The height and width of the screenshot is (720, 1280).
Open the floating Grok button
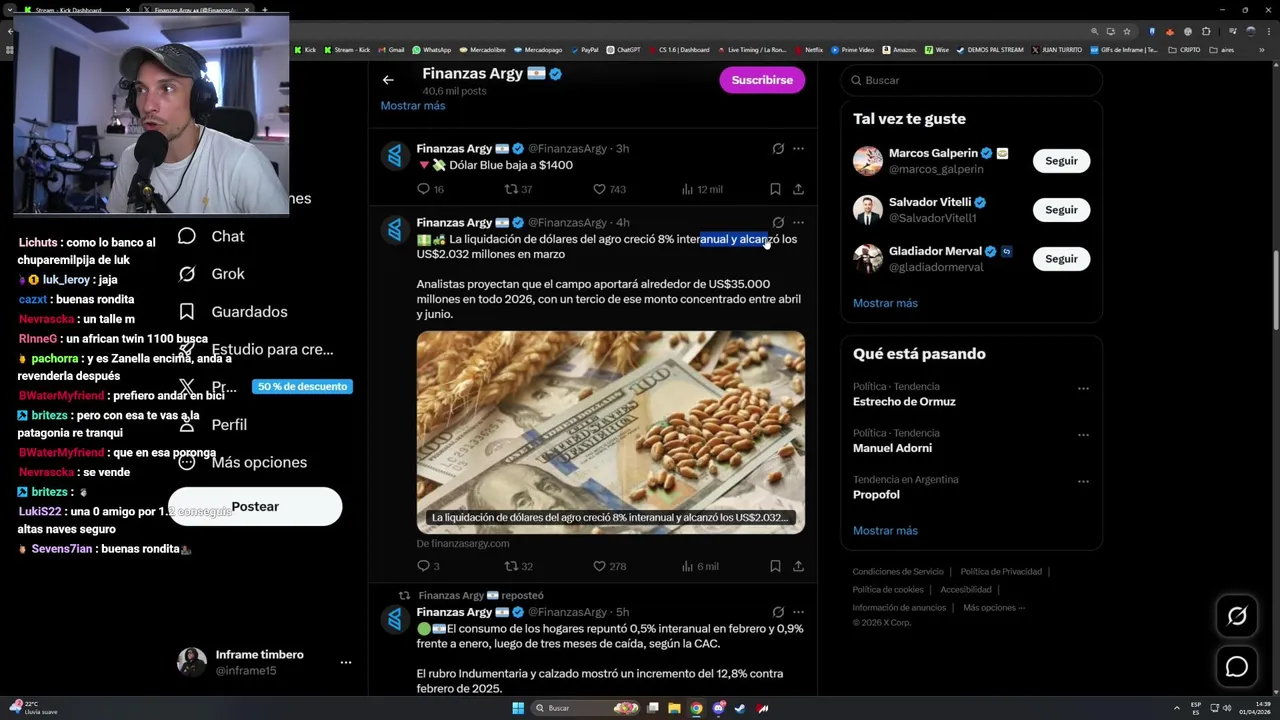(1237, 617)
